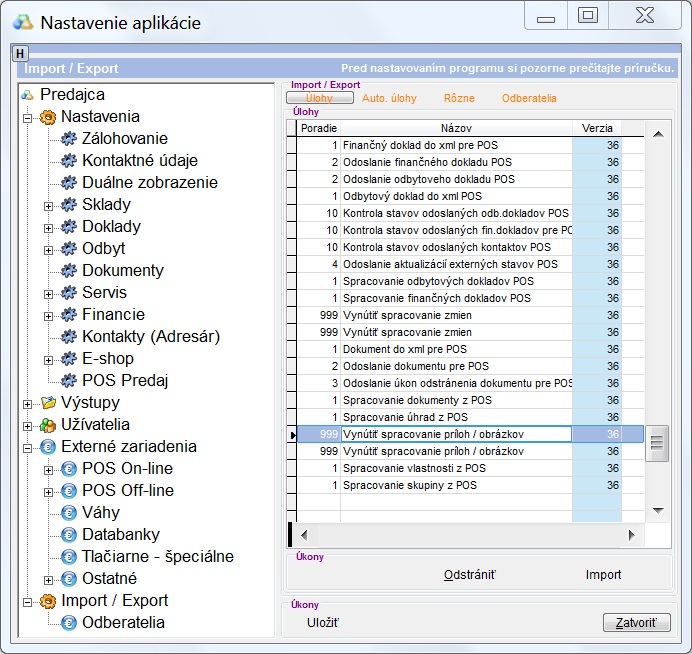Click the Váhy device icon

tap(68, 513)
